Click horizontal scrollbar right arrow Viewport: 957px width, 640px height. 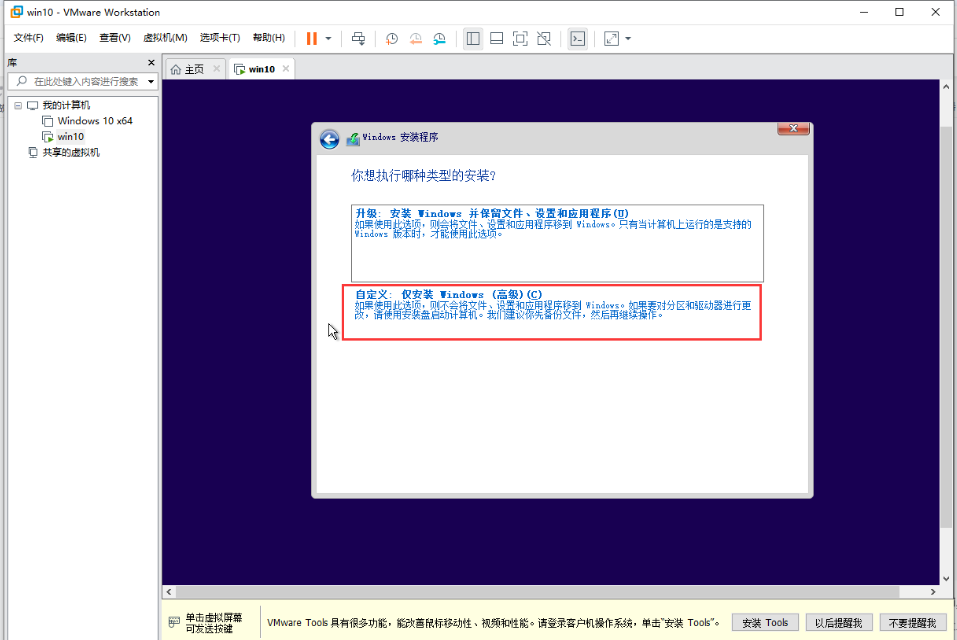933,592
